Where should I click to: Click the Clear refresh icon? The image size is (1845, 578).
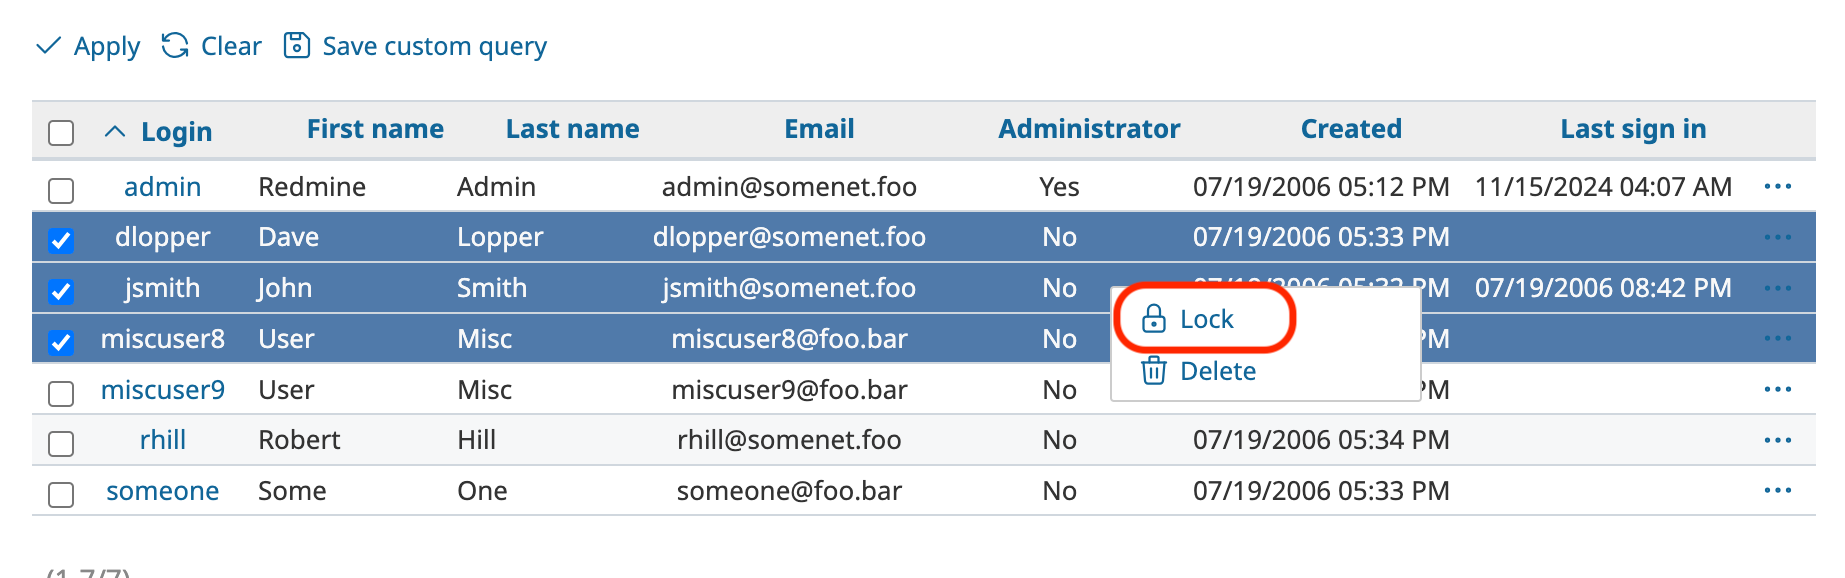tap(173, 45)
